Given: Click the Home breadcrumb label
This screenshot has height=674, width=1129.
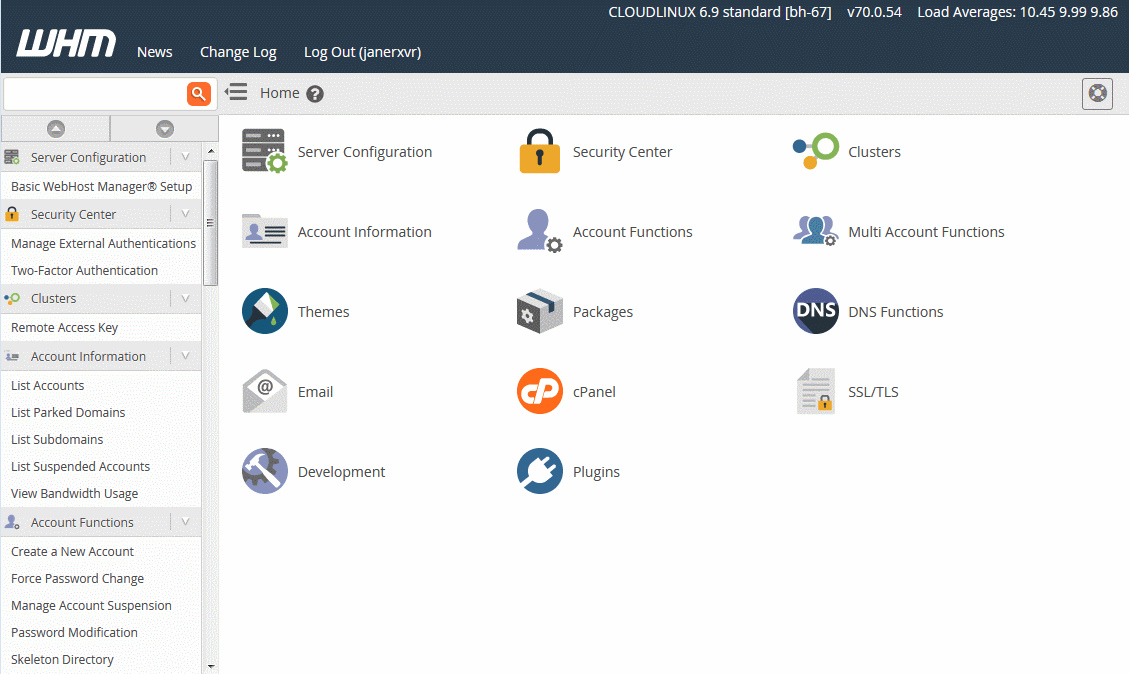Looking at the screenshot, I should coord(279,93).
